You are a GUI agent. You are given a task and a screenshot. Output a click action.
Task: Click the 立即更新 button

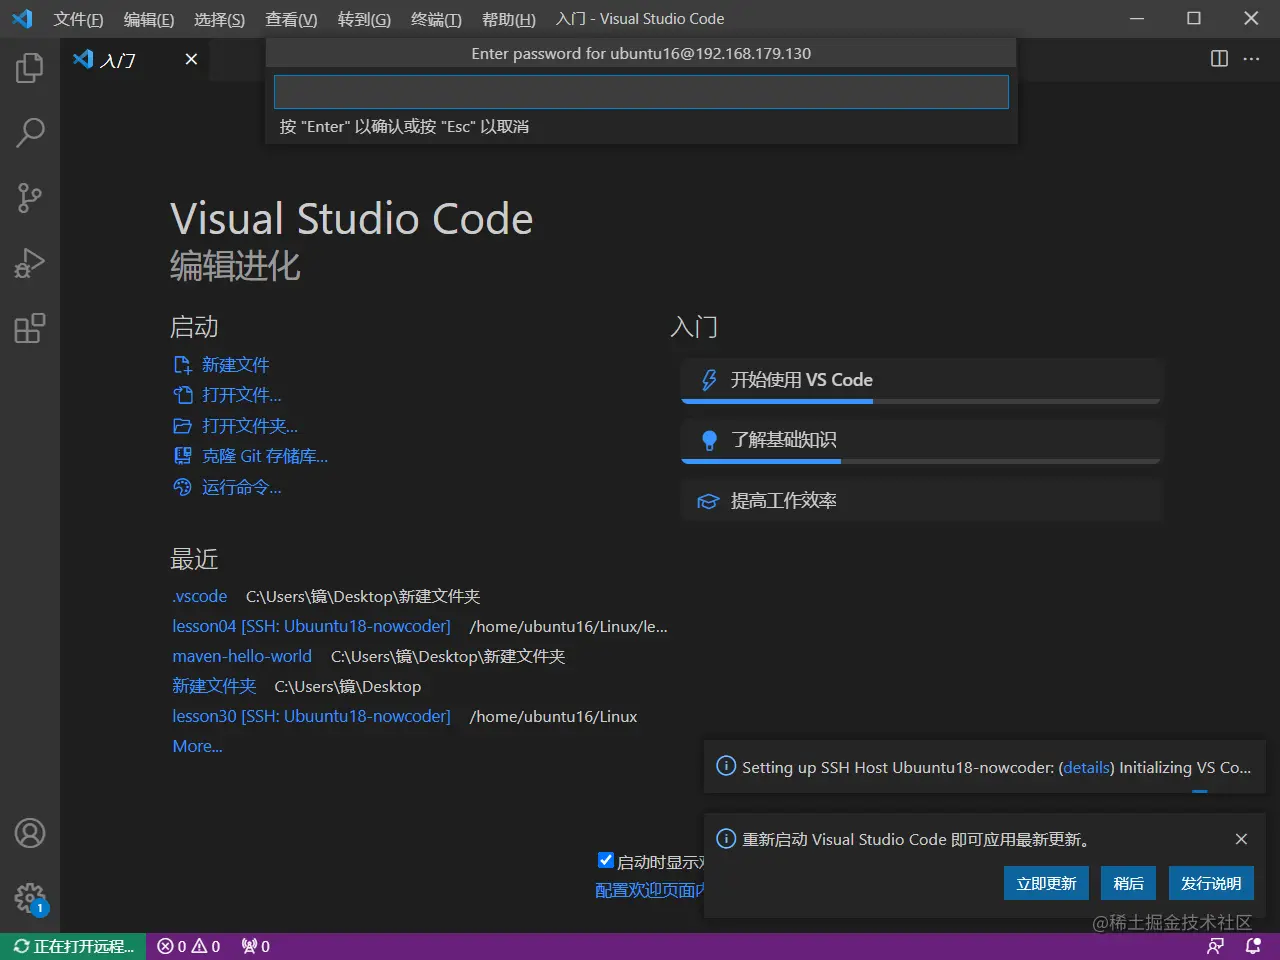coord(1046,883)
